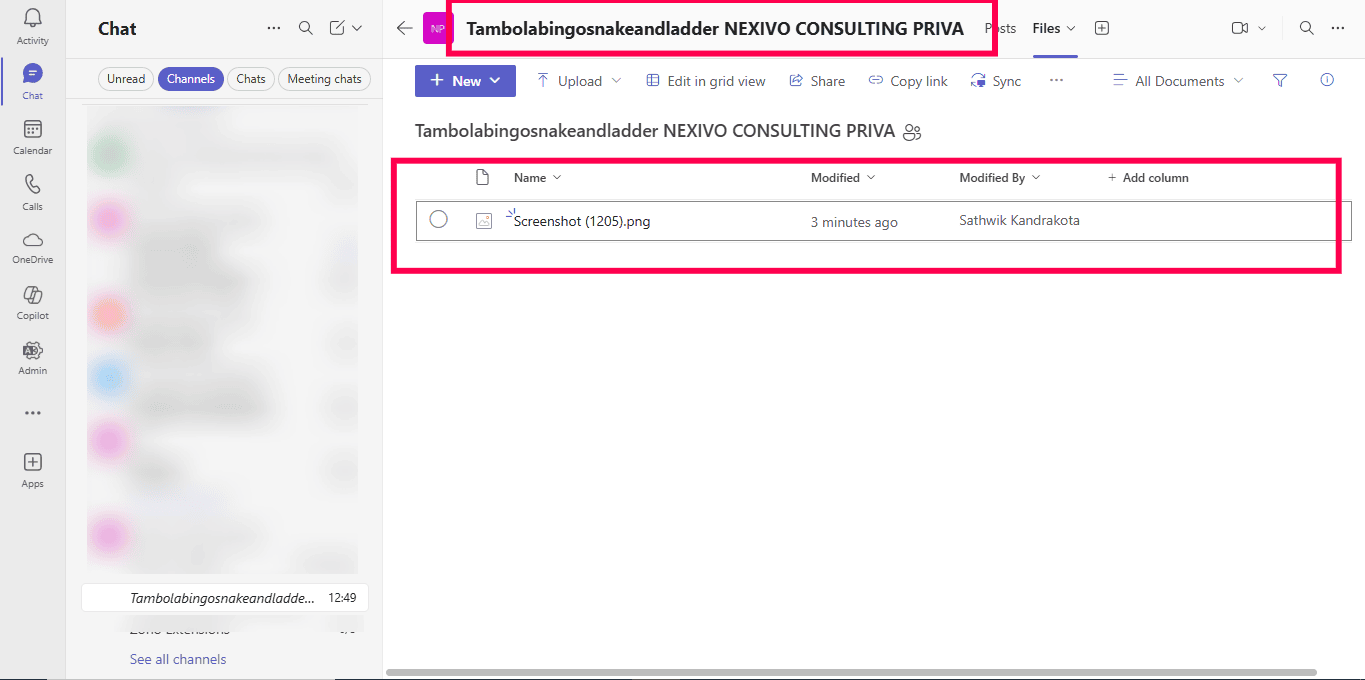
Task: Click the horizontal scrollbar at the bottom
Action: tap(851, 672)
